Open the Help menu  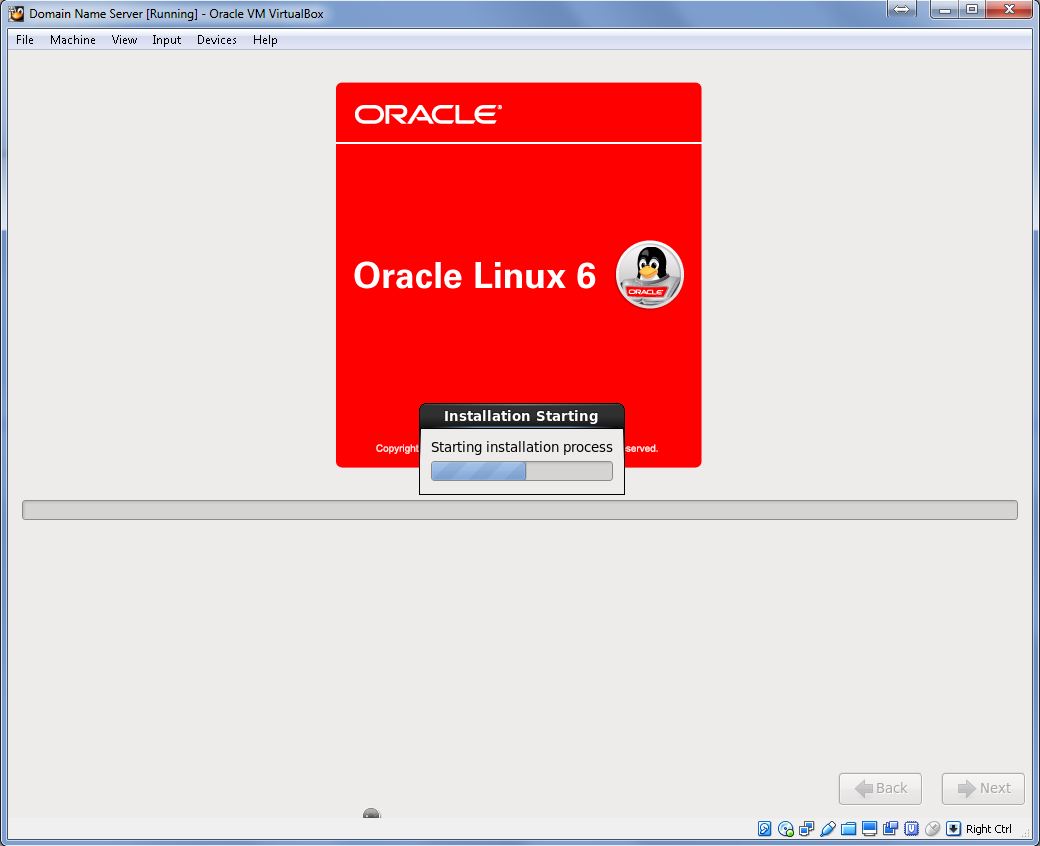pos(265,40)
